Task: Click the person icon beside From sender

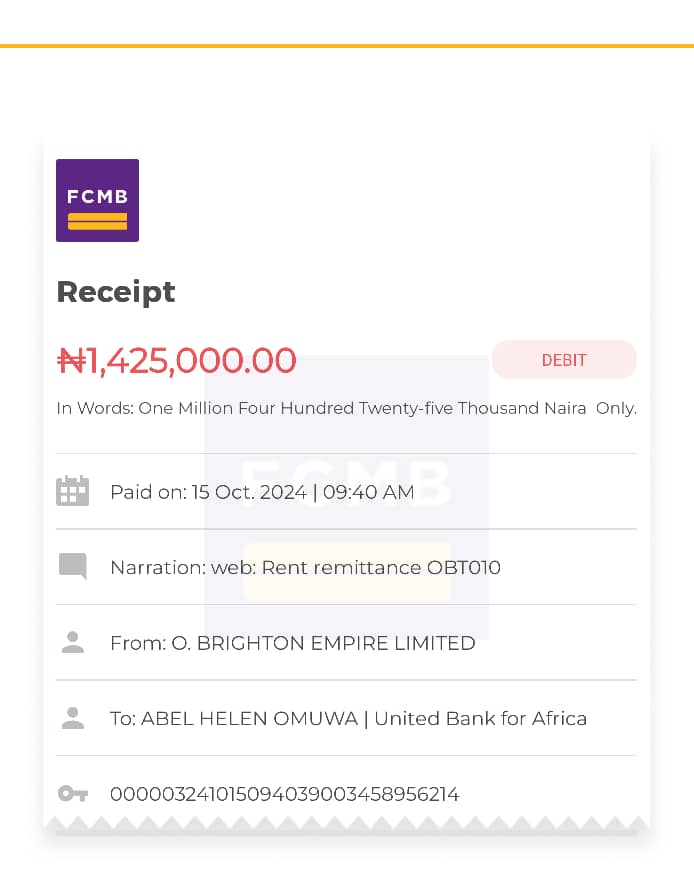Action: (x=73, y=643)
